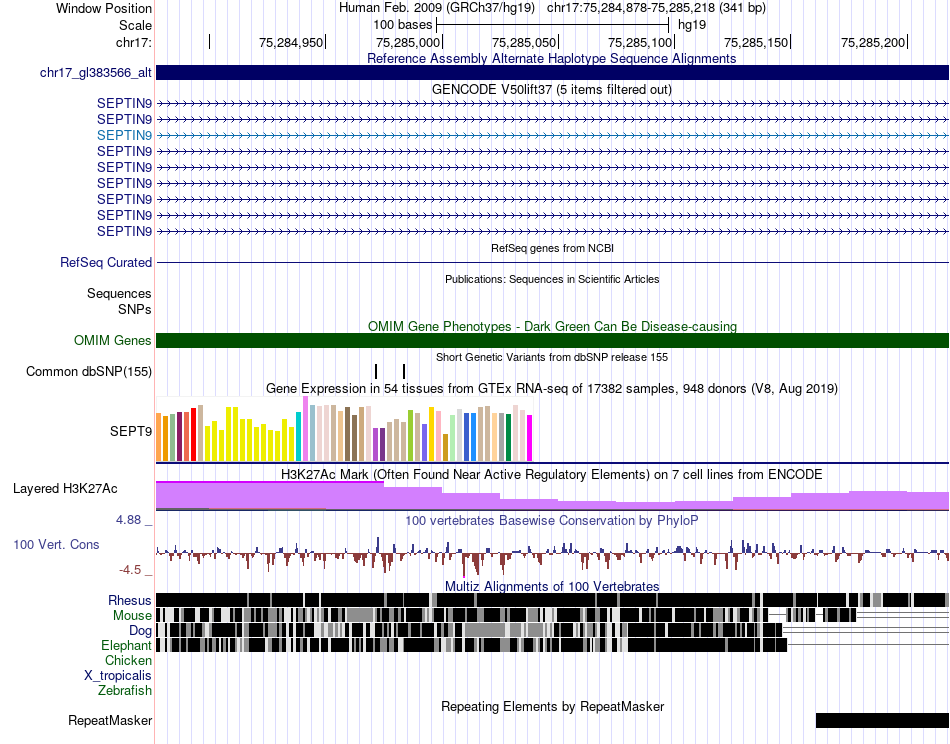Open the Common dbSNP(155) track label
The width and height of the screenshot is (950, 744).
pos(89,371)
